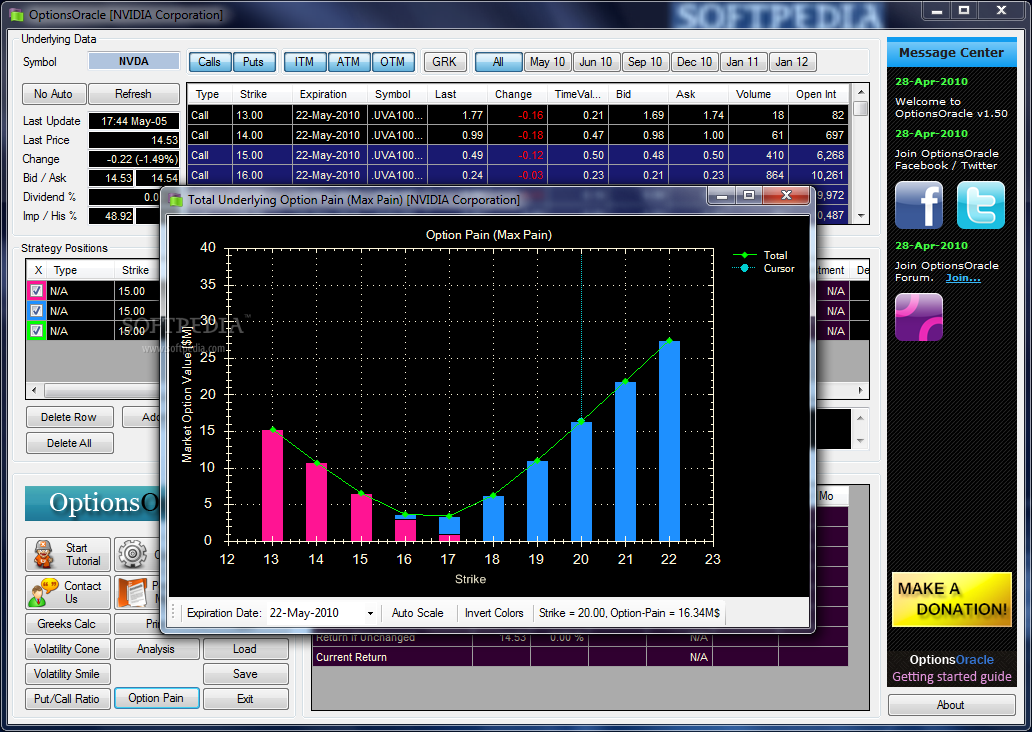Click the Volume column header
1032x732 pixels.
pyautogui.click(x=758, y=94)
